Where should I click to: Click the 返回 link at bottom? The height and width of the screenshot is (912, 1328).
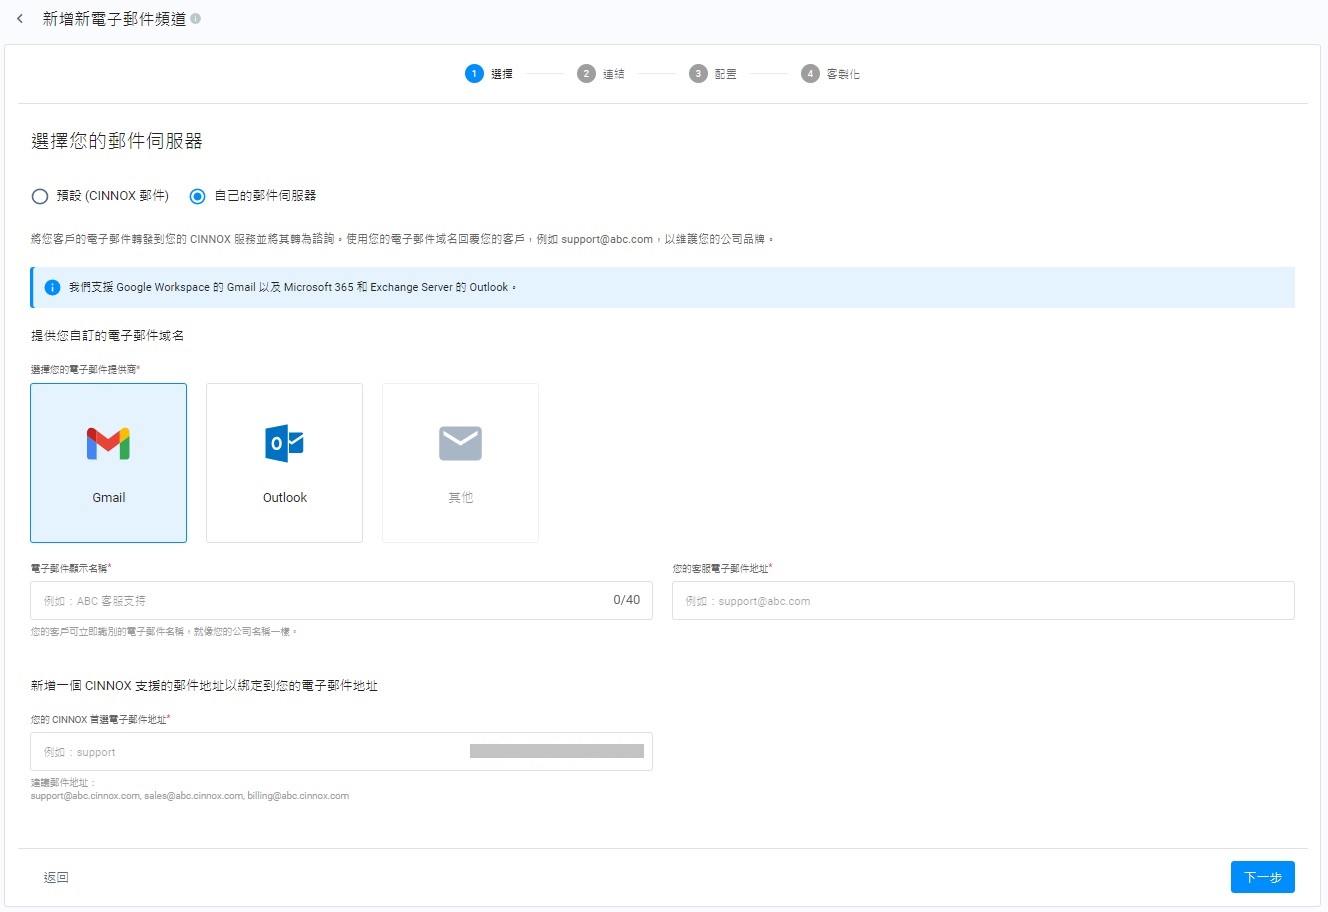(x=56, y=877)
